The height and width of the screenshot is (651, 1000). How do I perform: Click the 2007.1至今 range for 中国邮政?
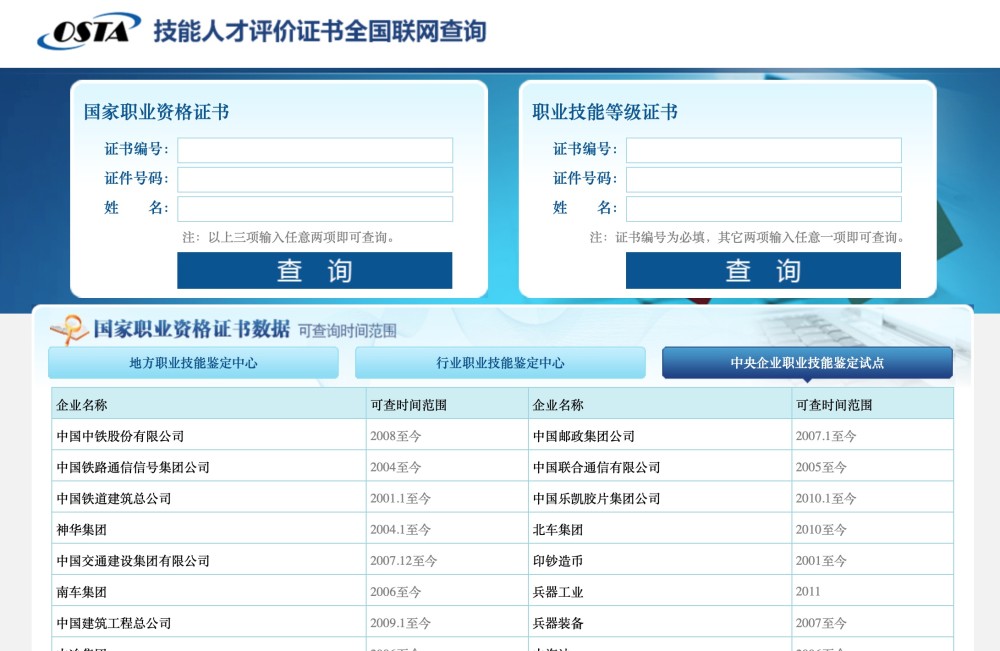(x=826, y=436)
